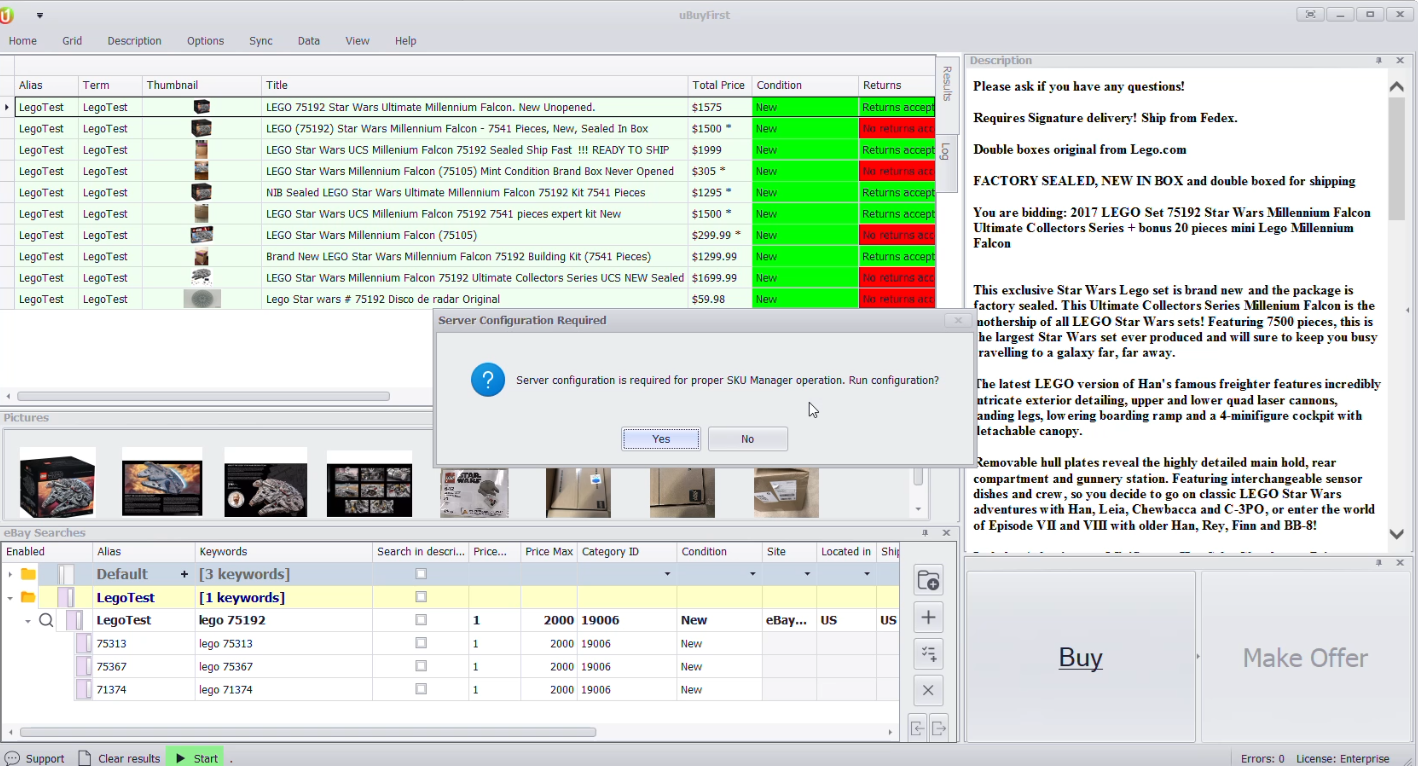The width and height of the screenshot is (1418, 766).
Task: Click the export arrow icon in eBay Searches
Action: 939,728
